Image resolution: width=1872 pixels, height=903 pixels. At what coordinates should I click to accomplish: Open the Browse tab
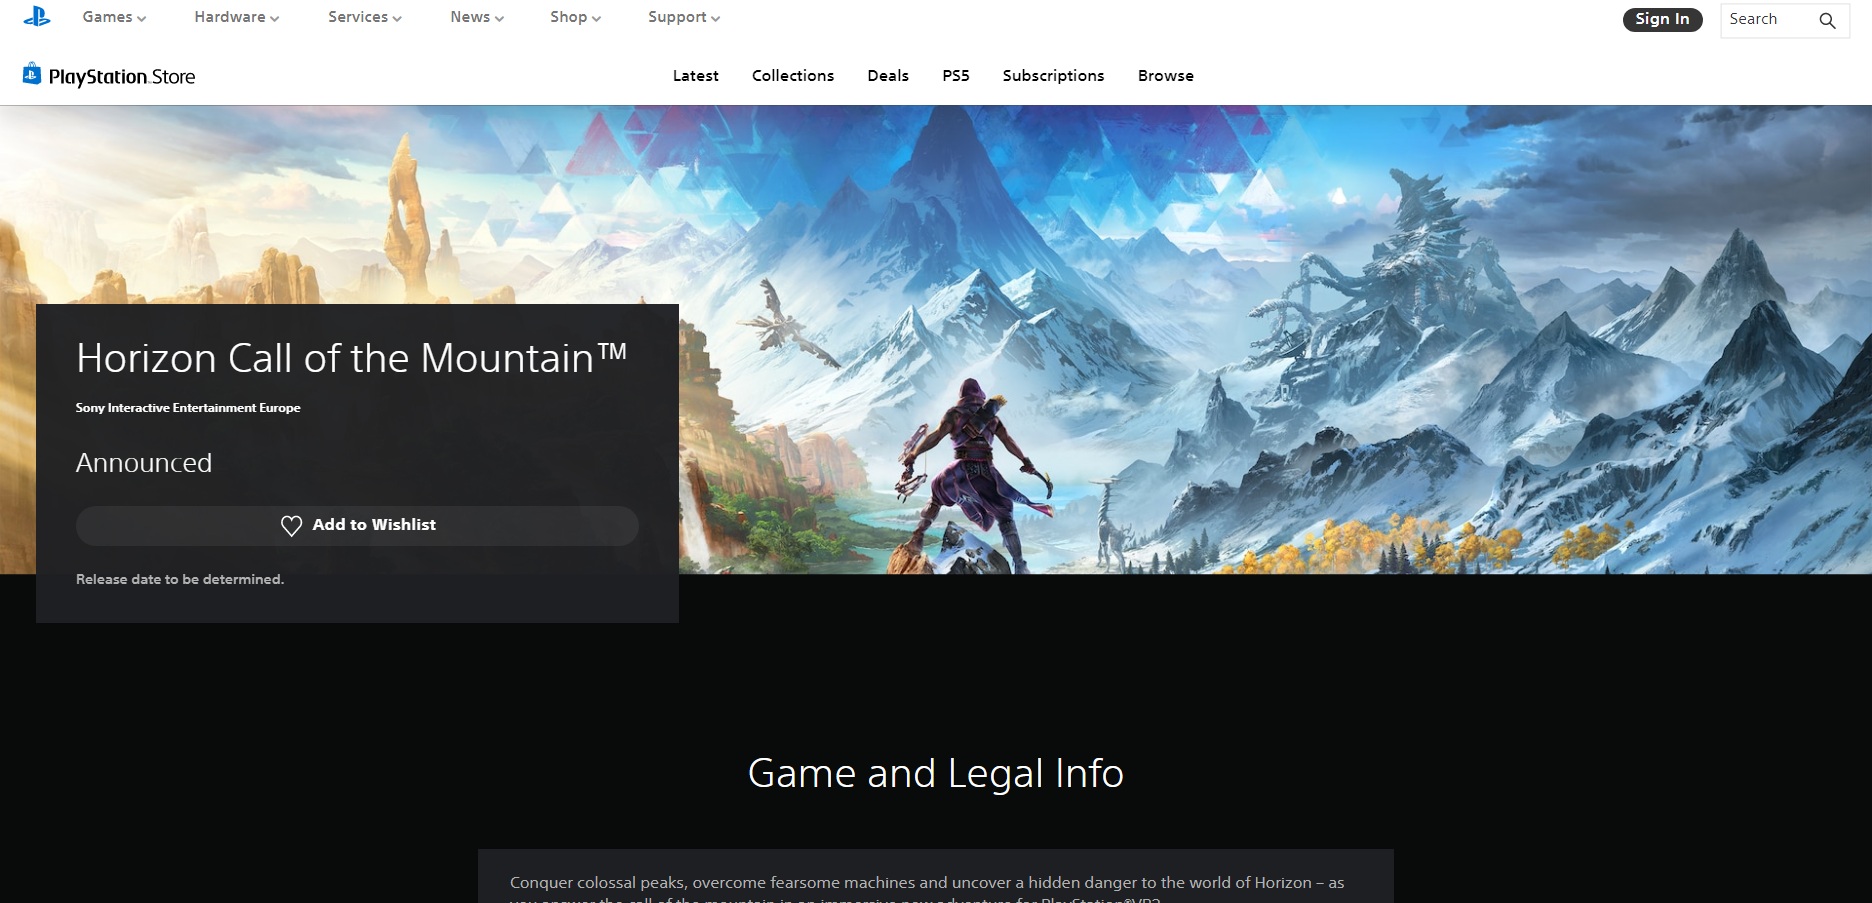[1166, 76]
